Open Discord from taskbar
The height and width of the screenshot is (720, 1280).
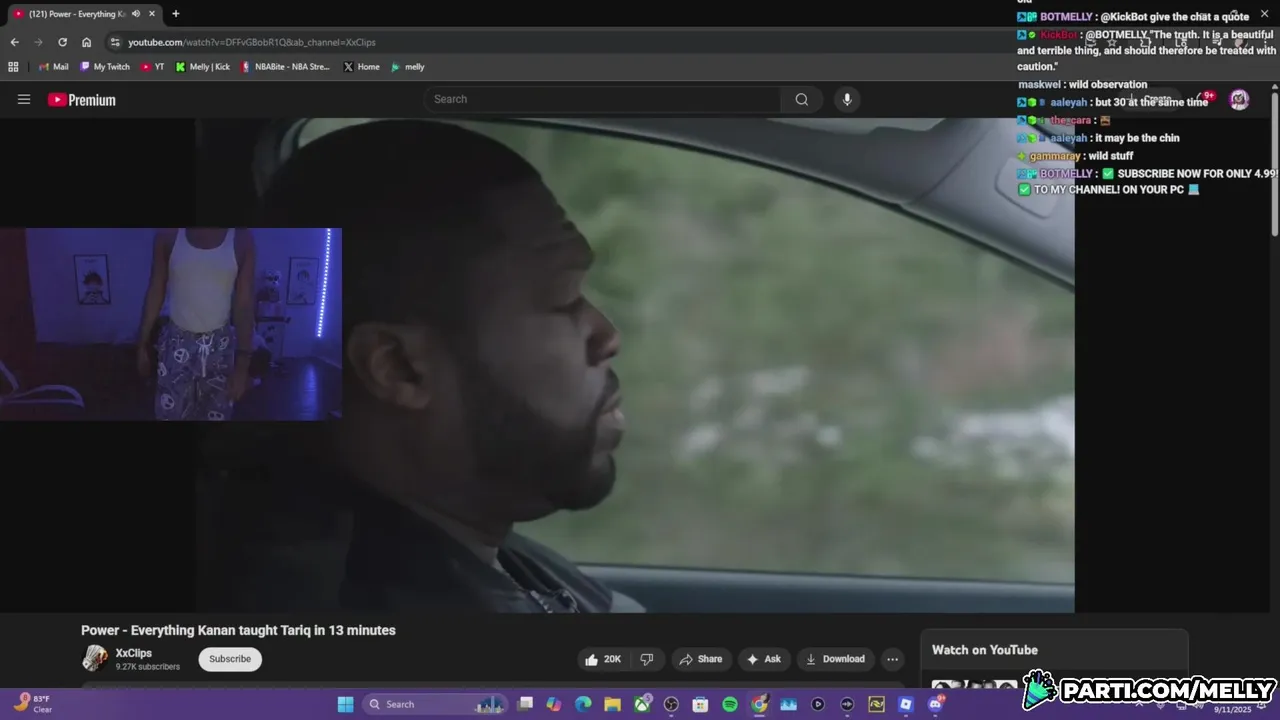pos(935,704)
